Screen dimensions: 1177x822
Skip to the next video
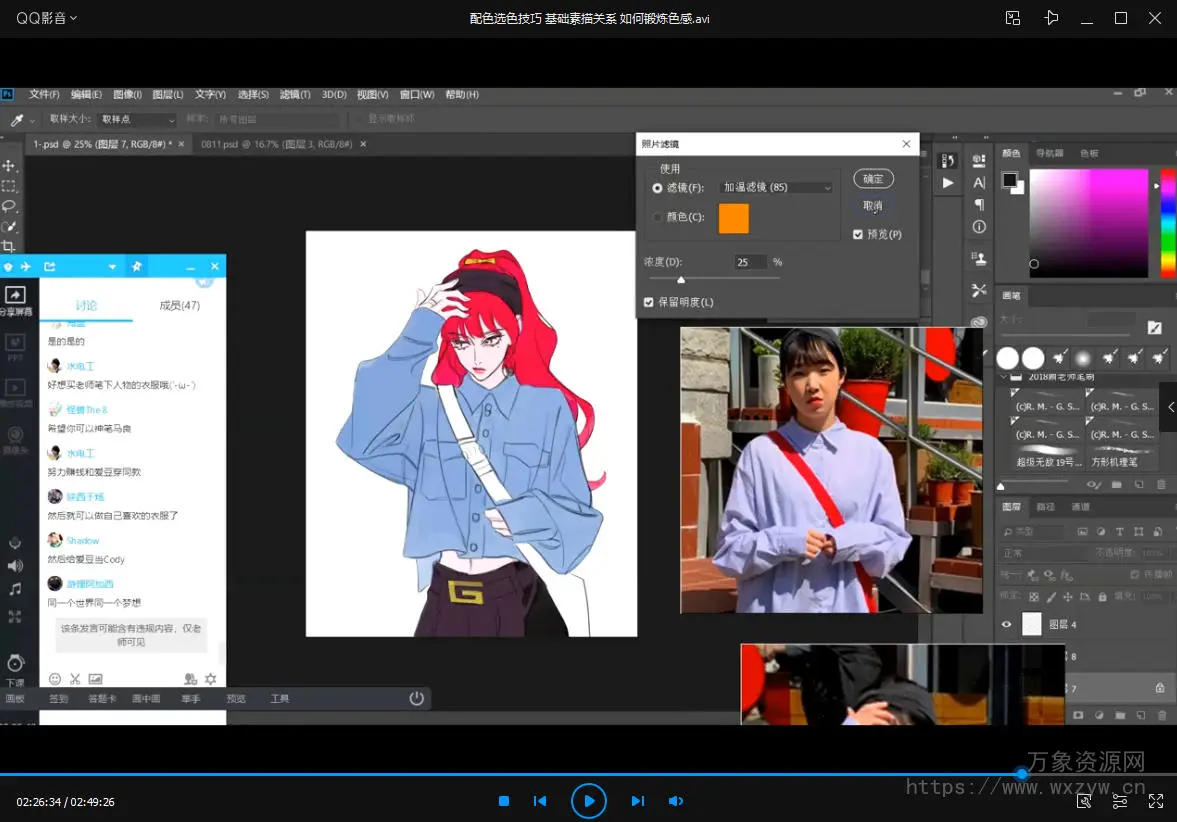[637, 801]
